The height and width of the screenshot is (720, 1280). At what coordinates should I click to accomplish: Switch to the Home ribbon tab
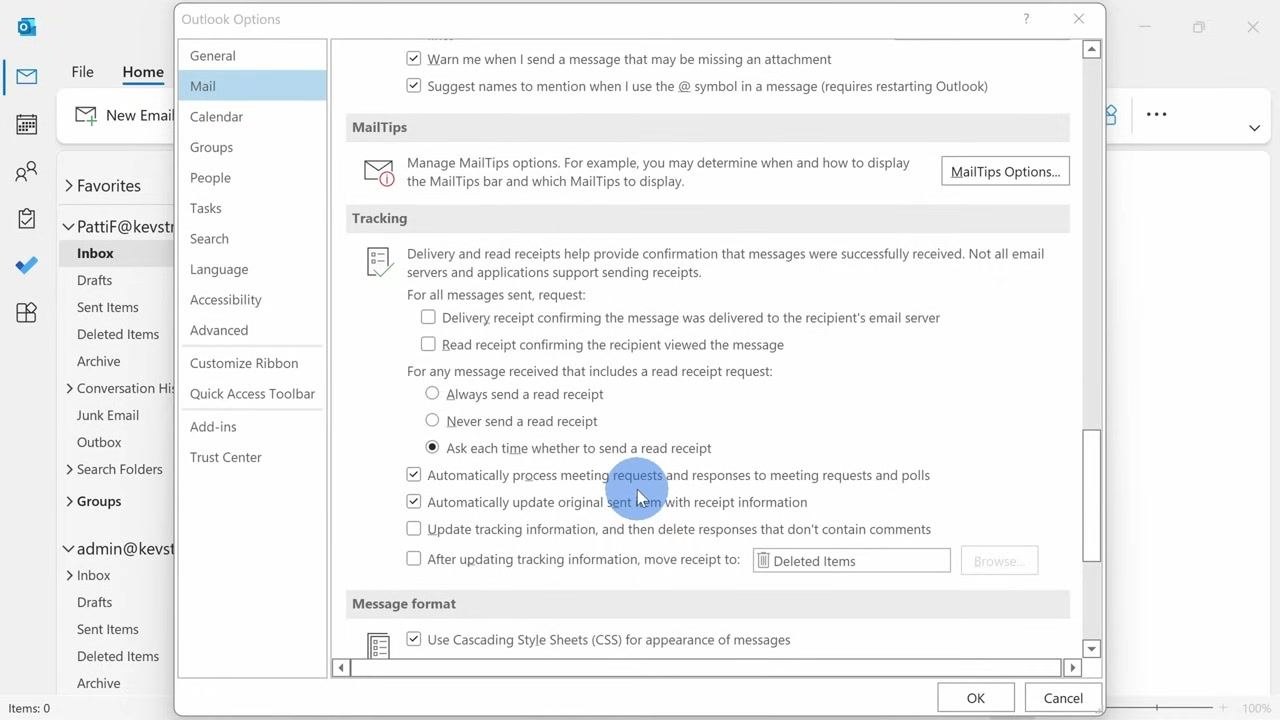143,72
